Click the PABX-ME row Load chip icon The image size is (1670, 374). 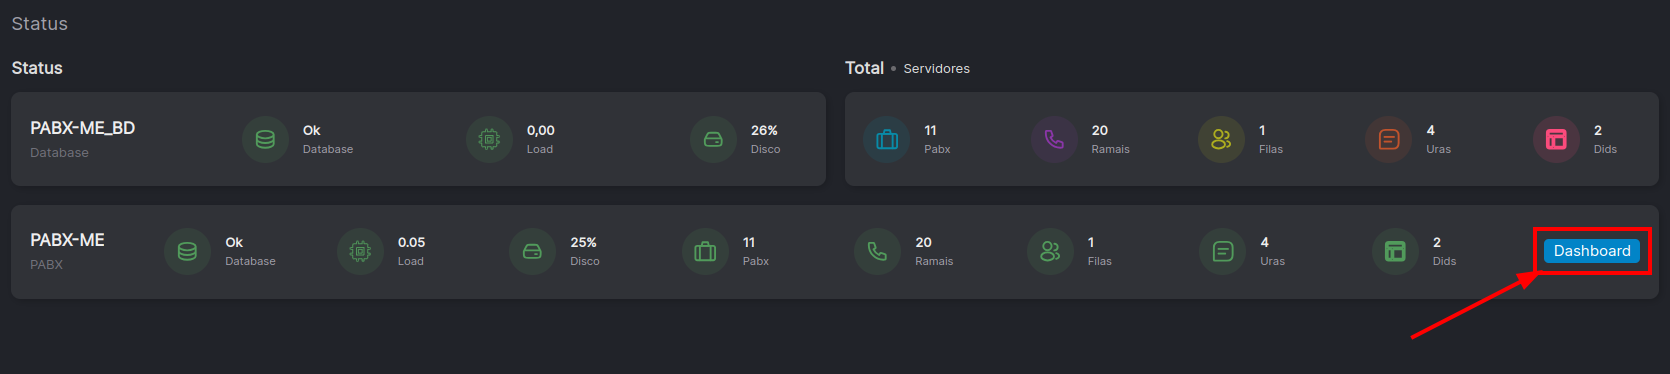click(x=360, y=251)
